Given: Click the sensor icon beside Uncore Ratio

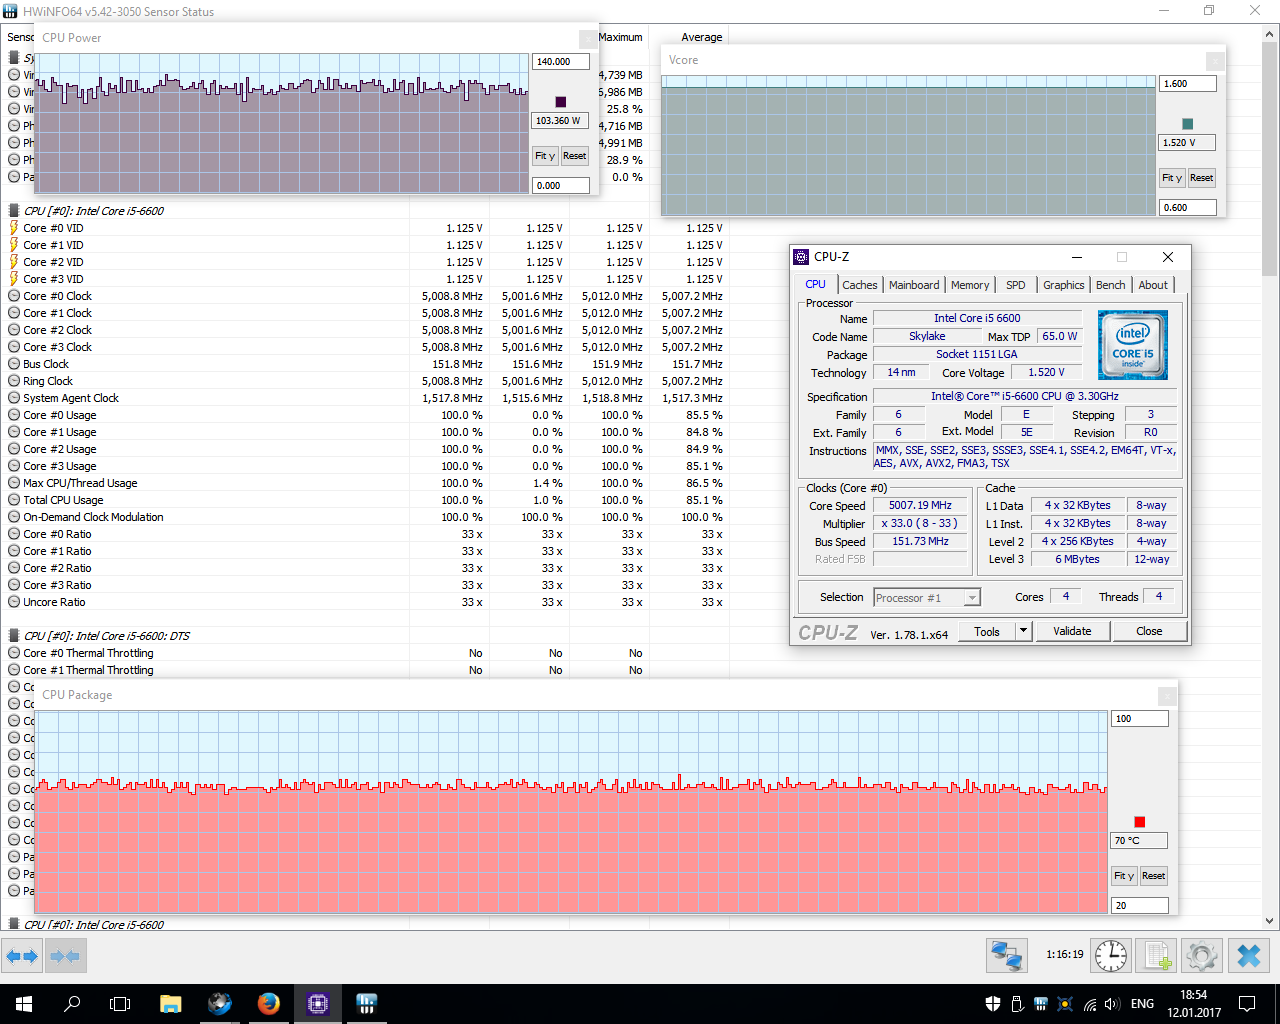Looking at the screenshot, I should (14, 602).
